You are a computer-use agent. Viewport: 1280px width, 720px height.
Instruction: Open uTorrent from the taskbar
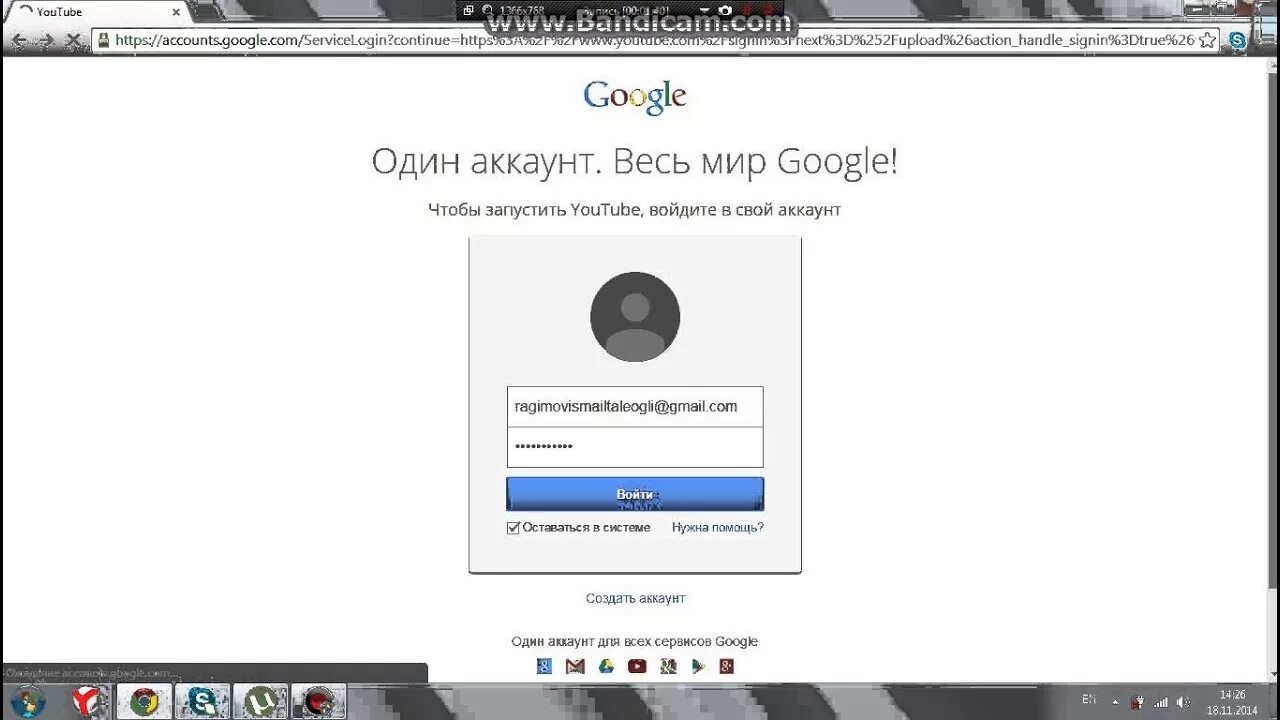[x=261, y=701]
